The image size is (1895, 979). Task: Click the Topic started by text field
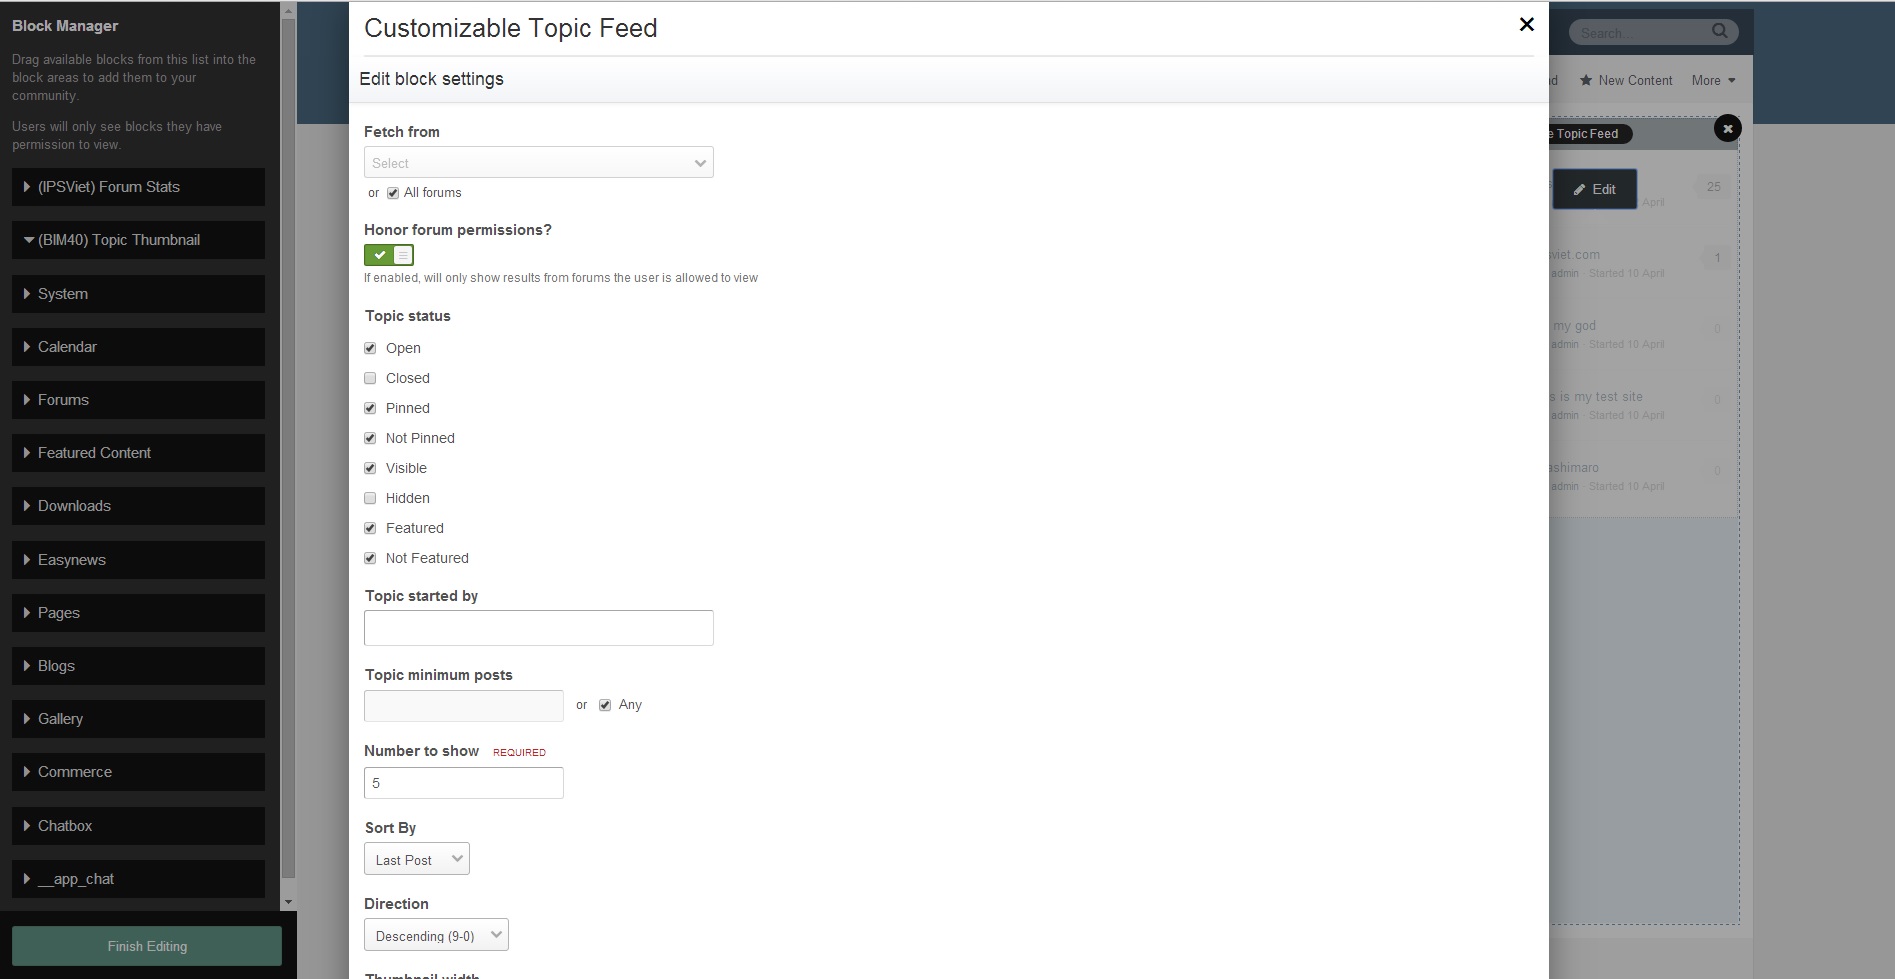tap(538, 628)
